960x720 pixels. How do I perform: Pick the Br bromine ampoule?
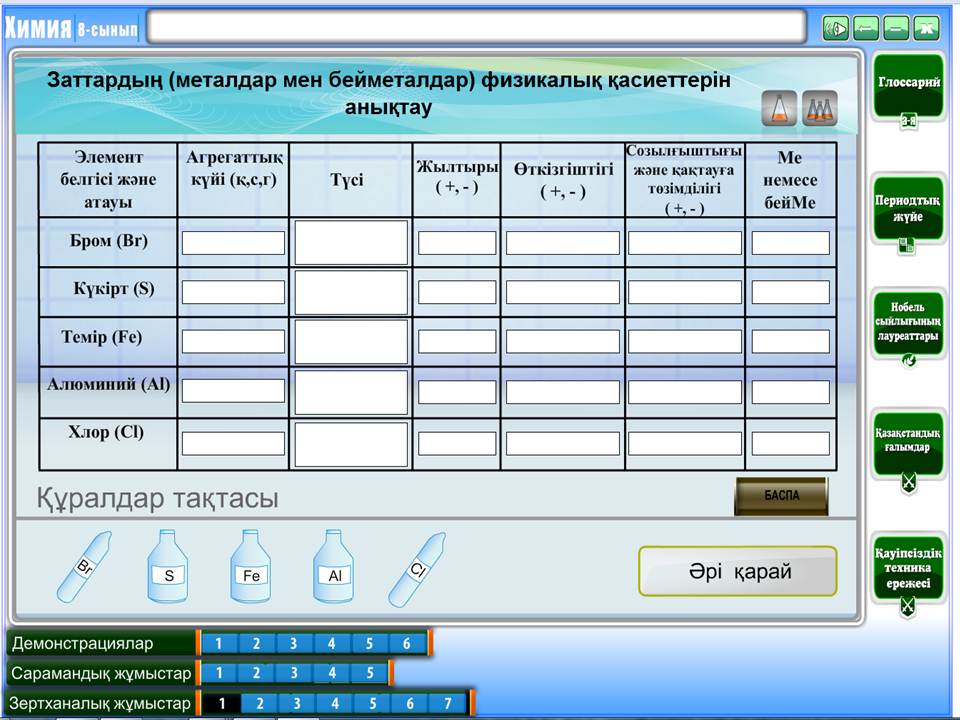coord(84,566)
